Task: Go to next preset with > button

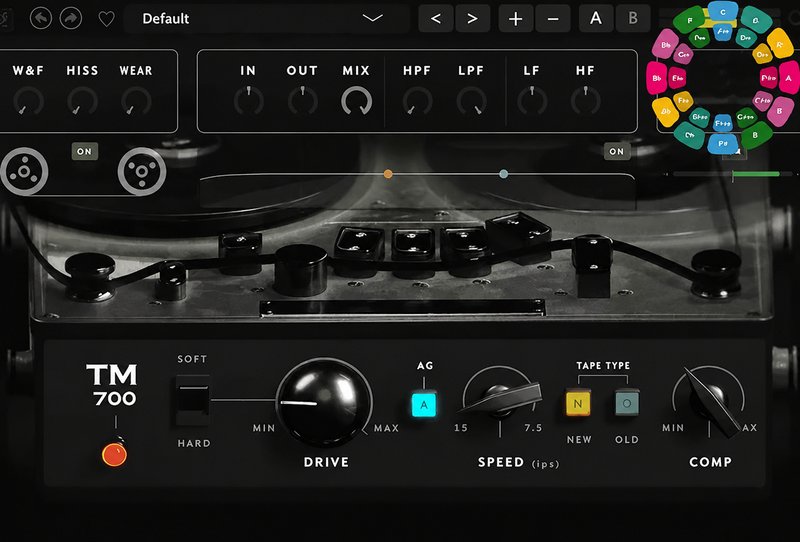Action: click(473, 19)
